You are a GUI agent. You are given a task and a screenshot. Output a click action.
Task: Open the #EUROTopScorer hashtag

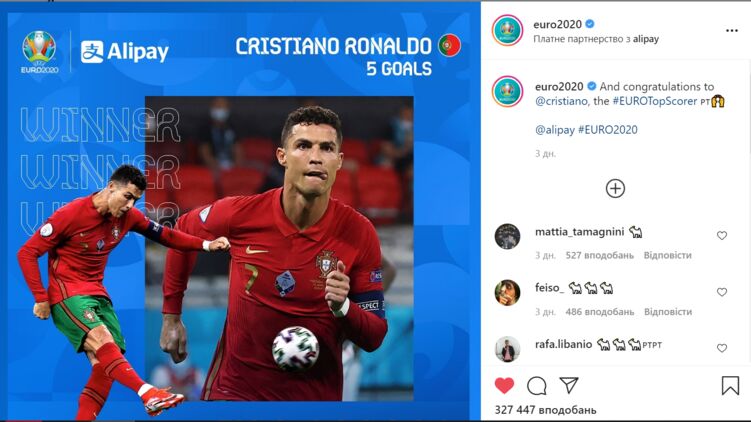point(655,101)
